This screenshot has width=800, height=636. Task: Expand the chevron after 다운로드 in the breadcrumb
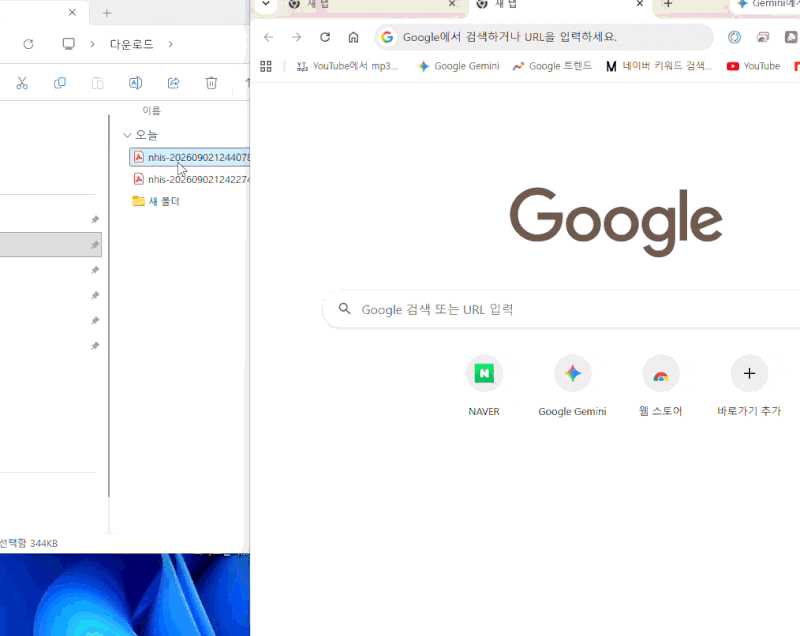[170, 44]
